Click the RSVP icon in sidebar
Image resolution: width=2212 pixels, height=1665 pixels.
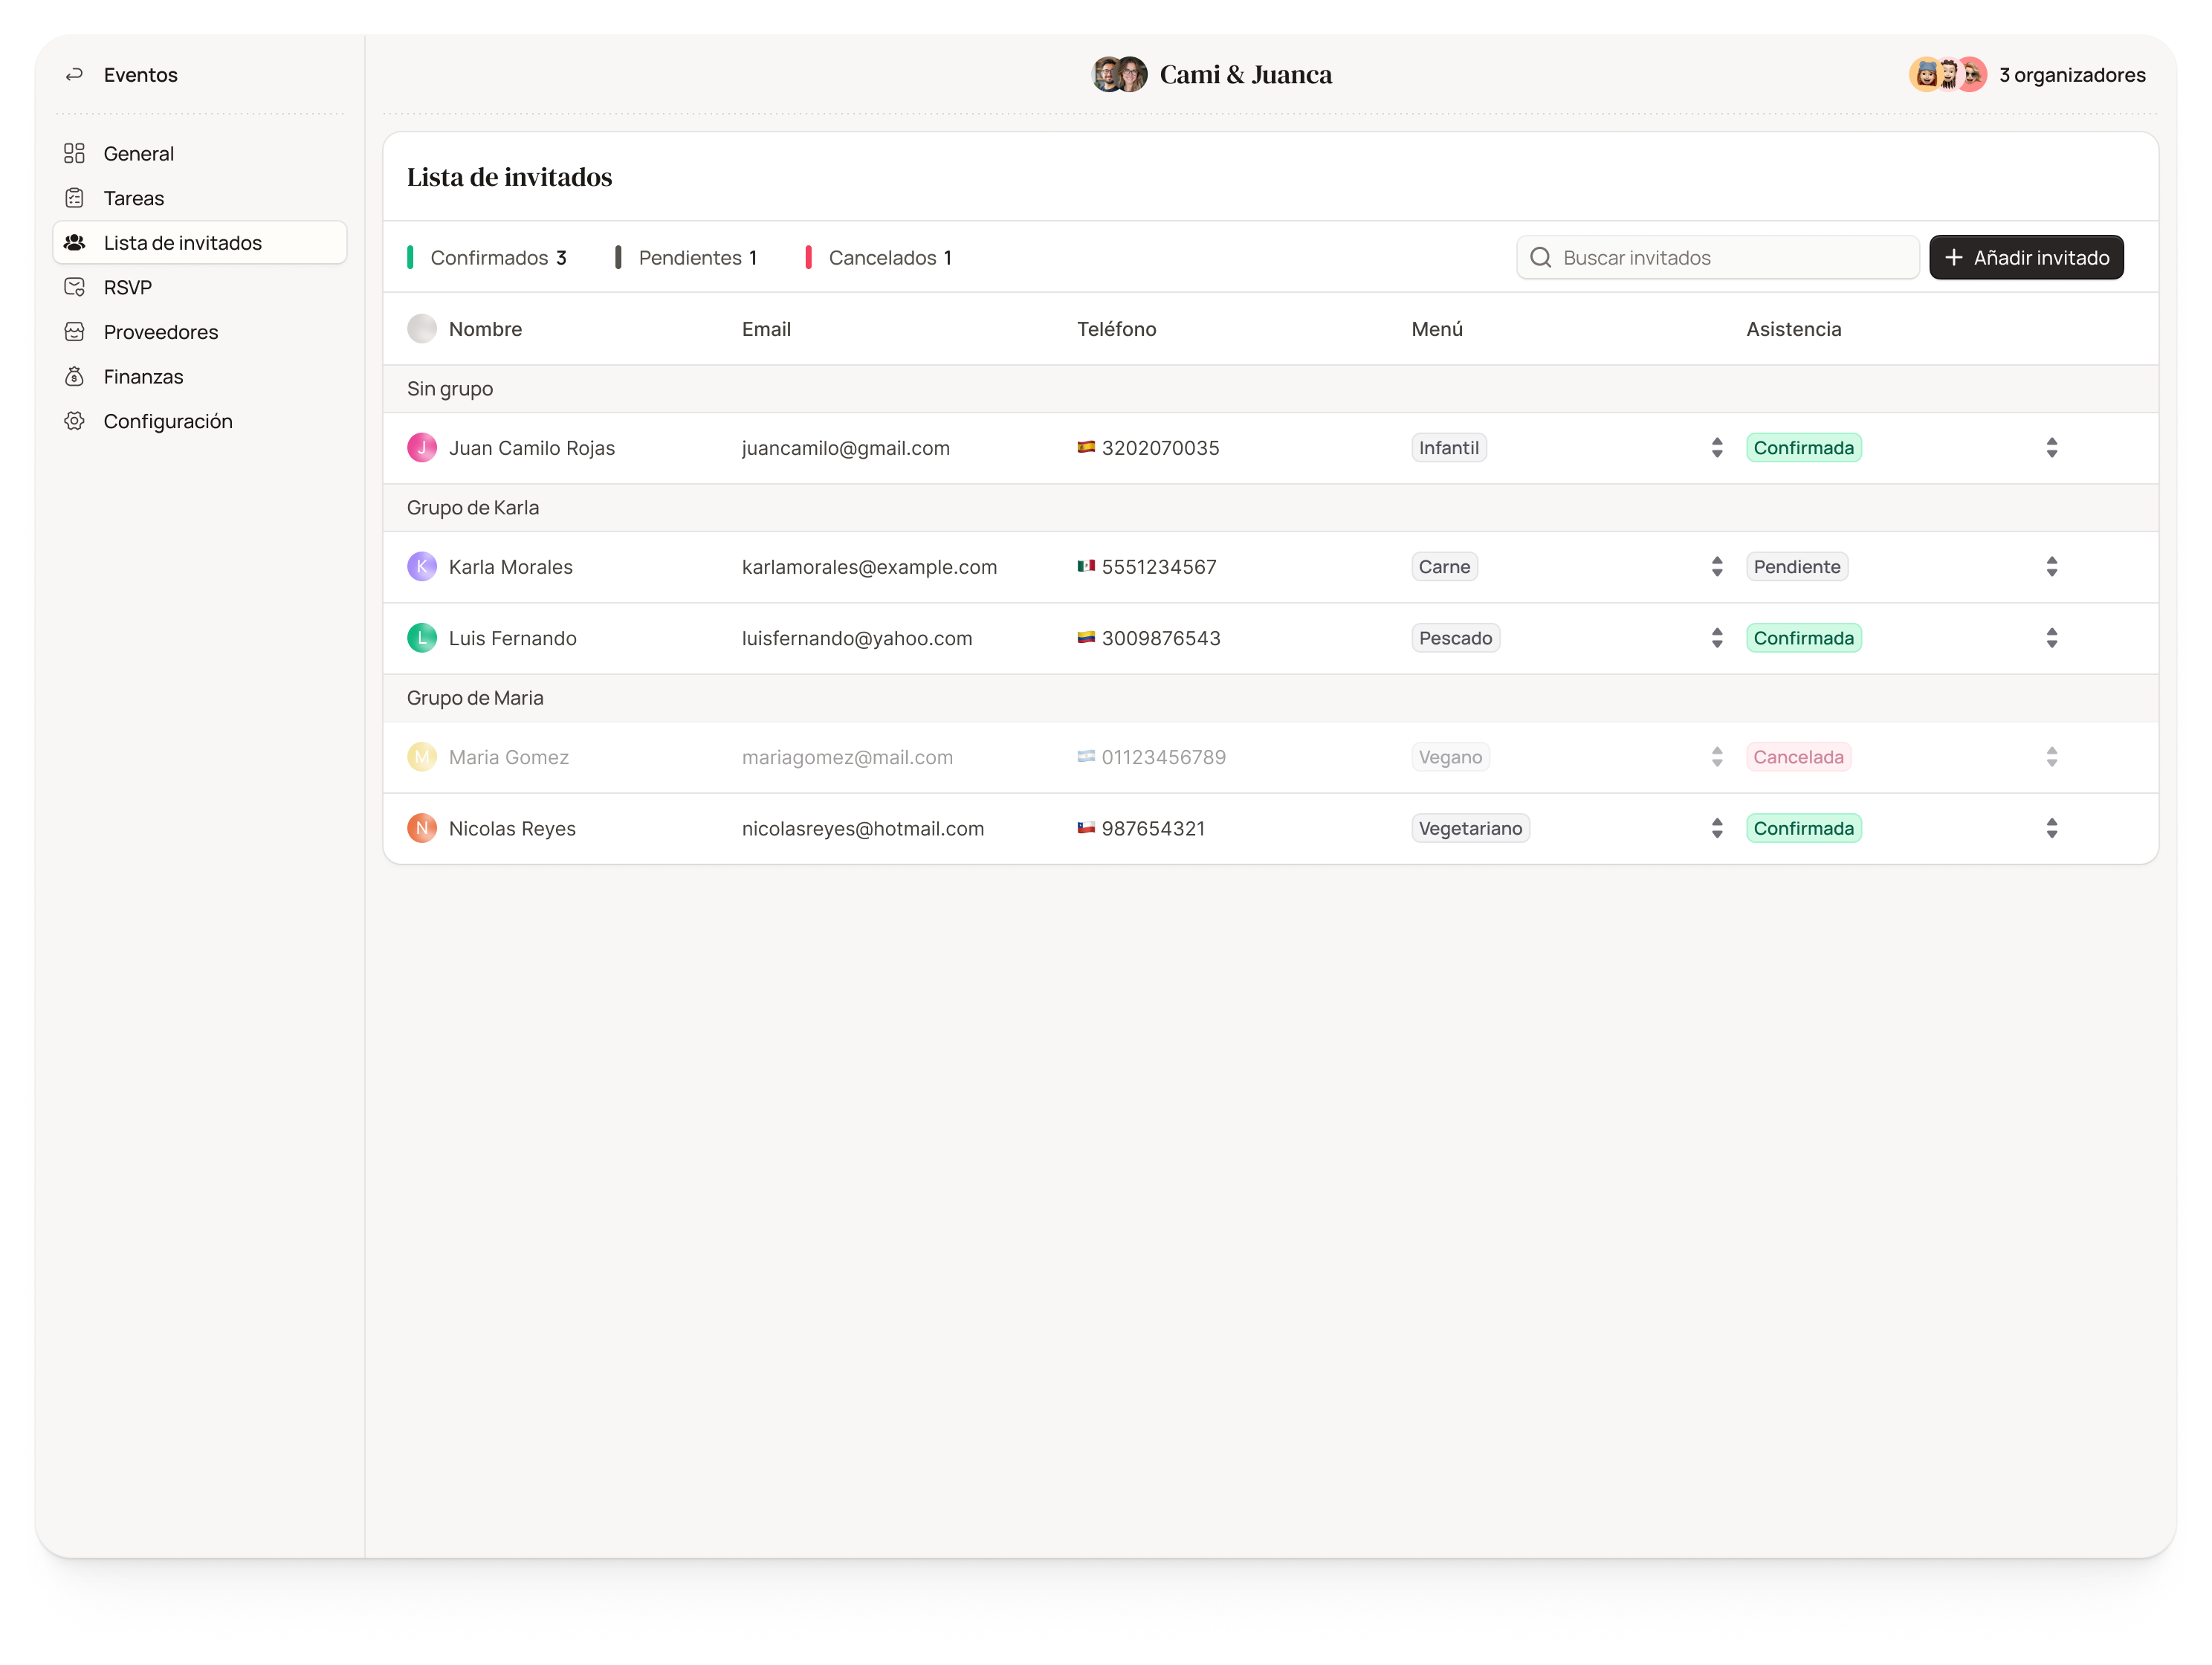(x=74, y=287)
